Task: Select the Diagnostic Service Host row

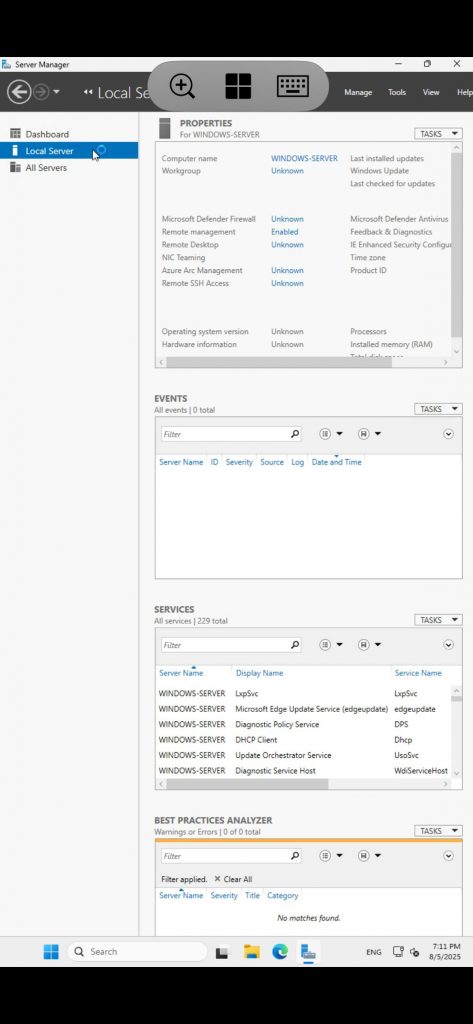Action: (303, 771)
